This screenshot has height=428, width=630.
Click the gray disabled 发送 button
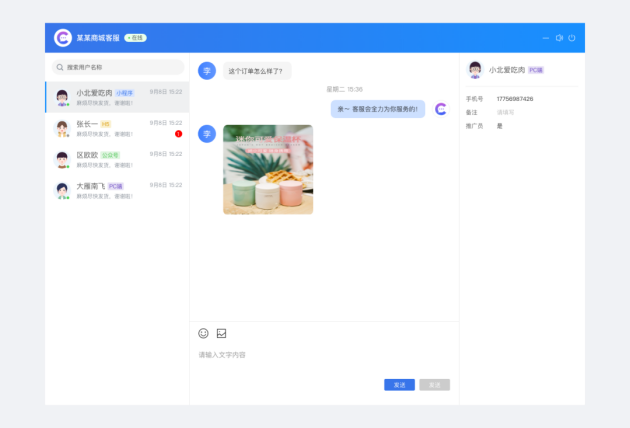coord(435,385)
